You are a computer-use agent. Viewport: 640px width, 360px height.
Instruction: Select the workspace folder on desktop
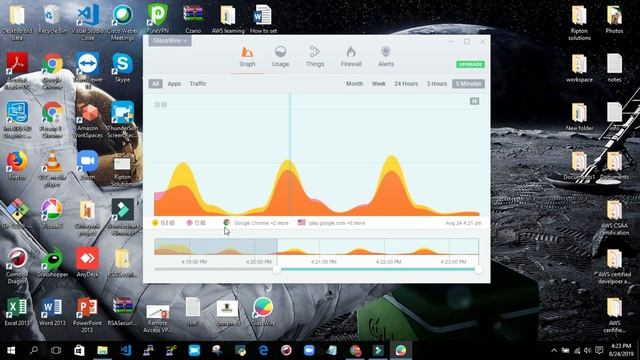pos(579,68)
